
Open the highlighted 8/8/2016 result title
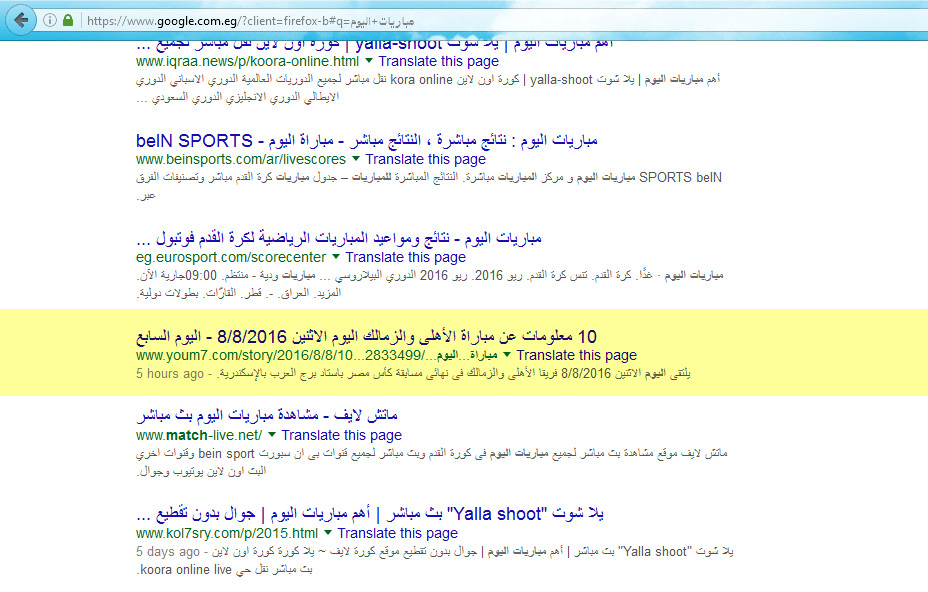click(366, 336)
